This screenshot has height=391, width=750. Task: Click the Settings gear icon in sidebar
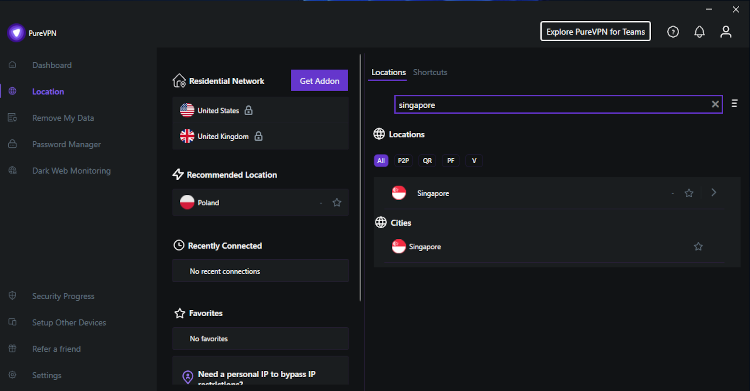coord(12,374)
